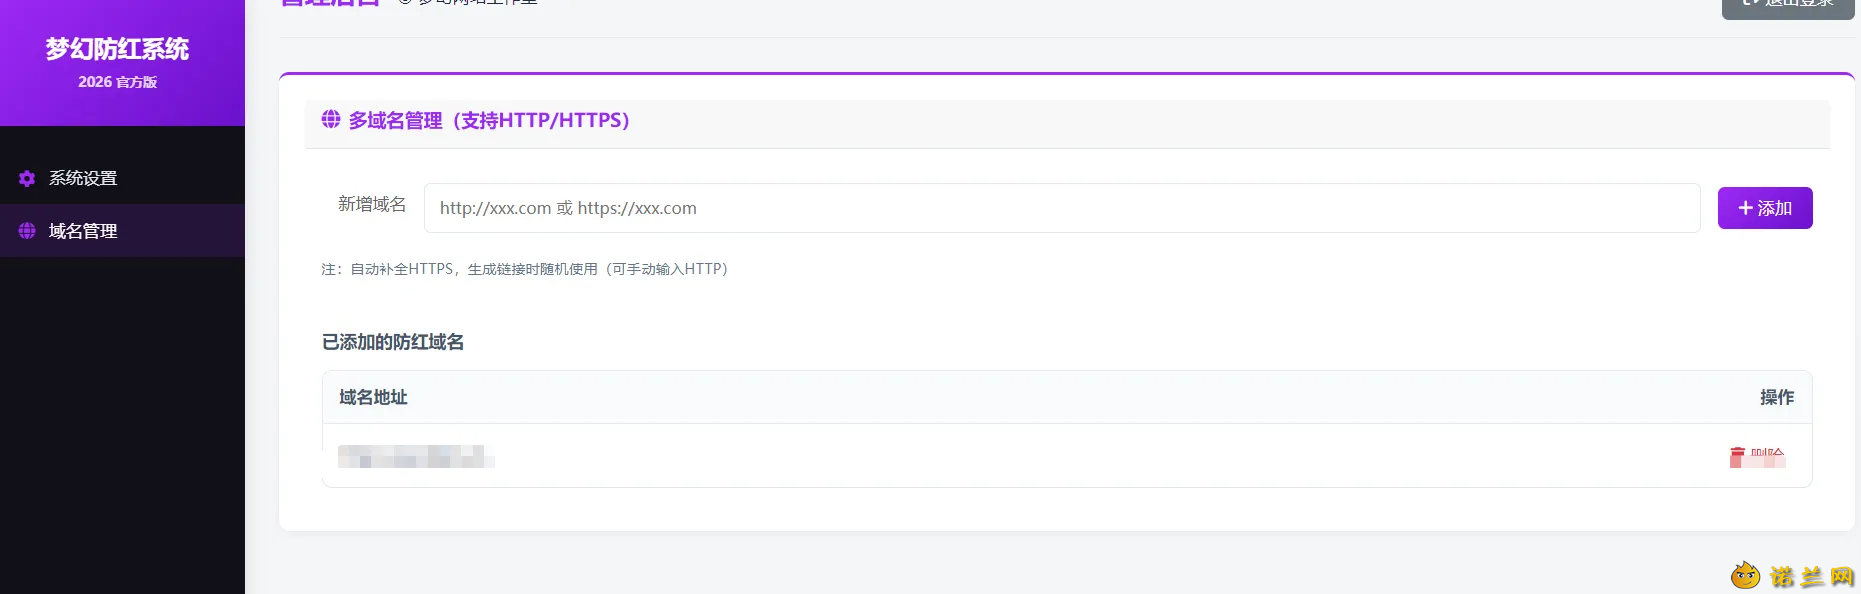Click the 操作 column header
The height and width of the screenshot is (594, 1861).
tap(1777, 397)
